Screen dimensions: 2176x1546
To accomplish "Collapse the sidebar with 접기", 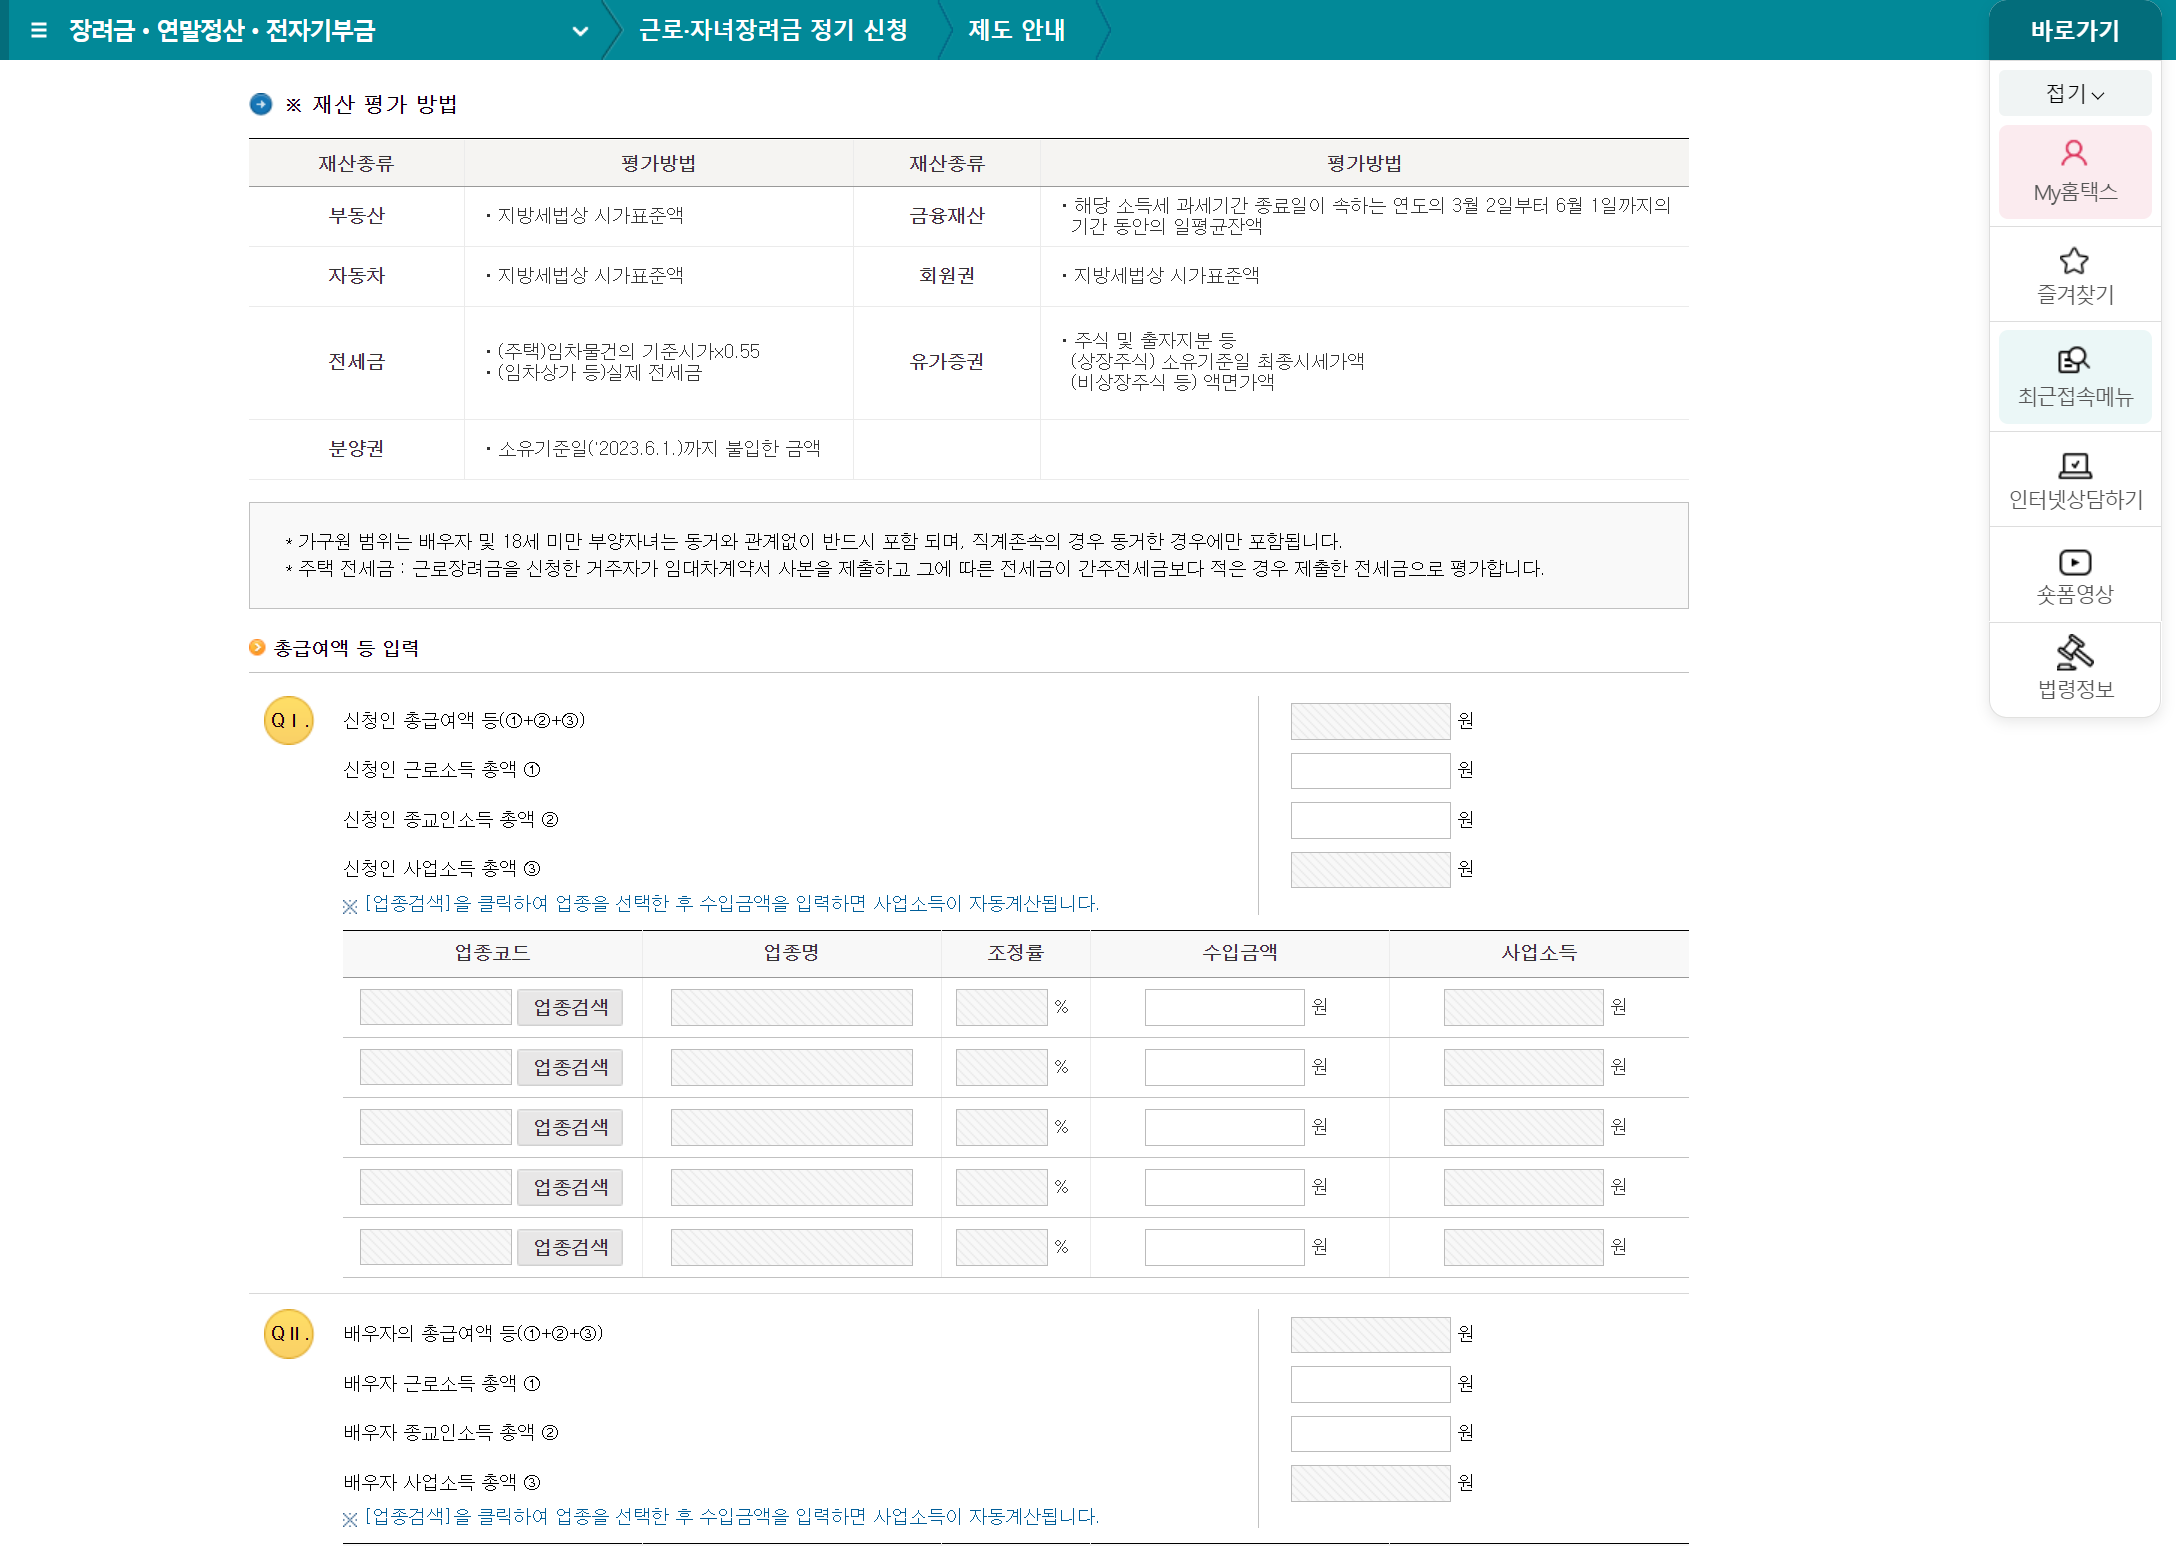I will point(2074,94).
